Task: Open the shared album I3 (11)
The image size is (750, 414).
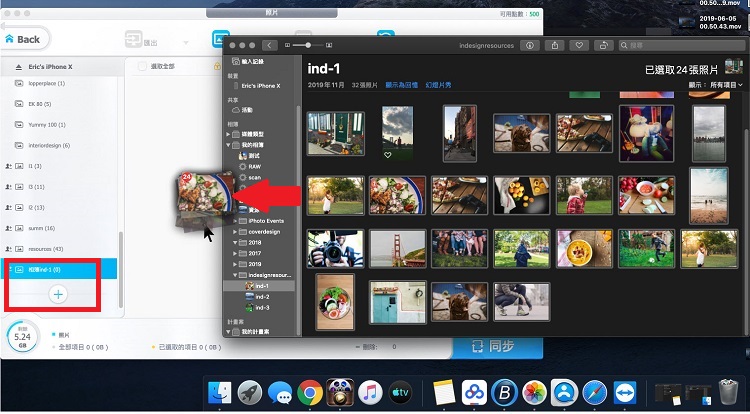Action: [36, 187]
